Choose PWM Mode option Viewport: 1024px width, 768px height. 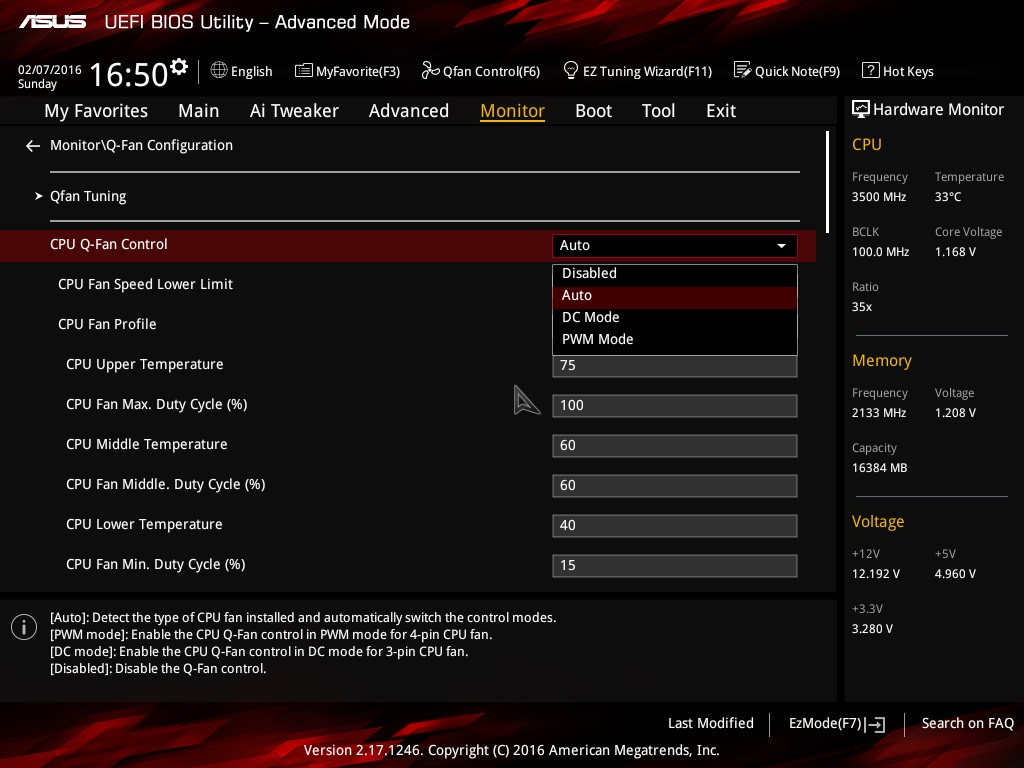[x=675, y=340]
